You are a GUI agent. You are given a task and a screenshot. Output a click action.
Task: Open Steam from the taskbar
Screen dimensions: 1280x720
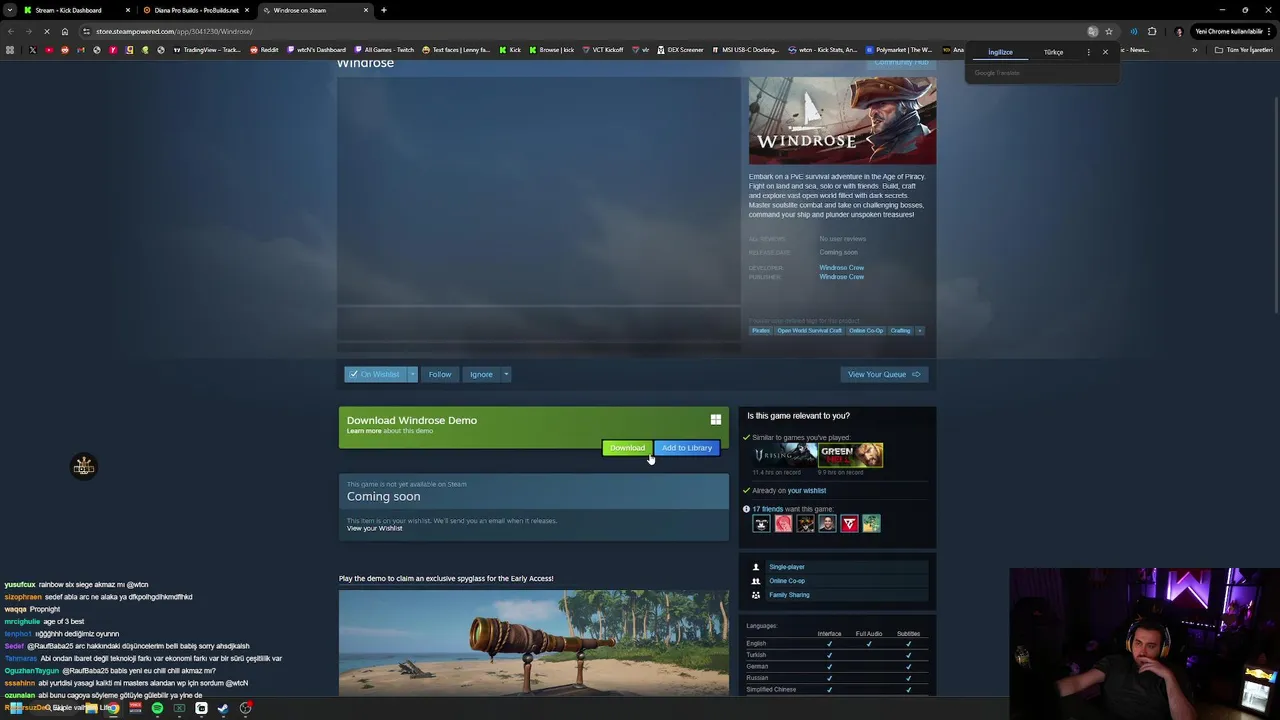pyautogui.click(x=223, y=708)
